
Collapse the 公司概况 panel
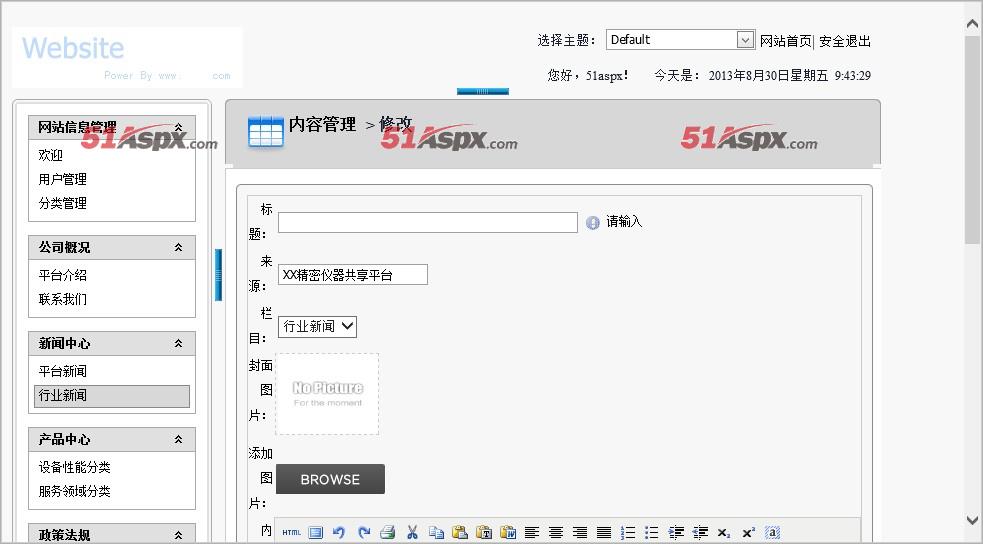point(179,248)
